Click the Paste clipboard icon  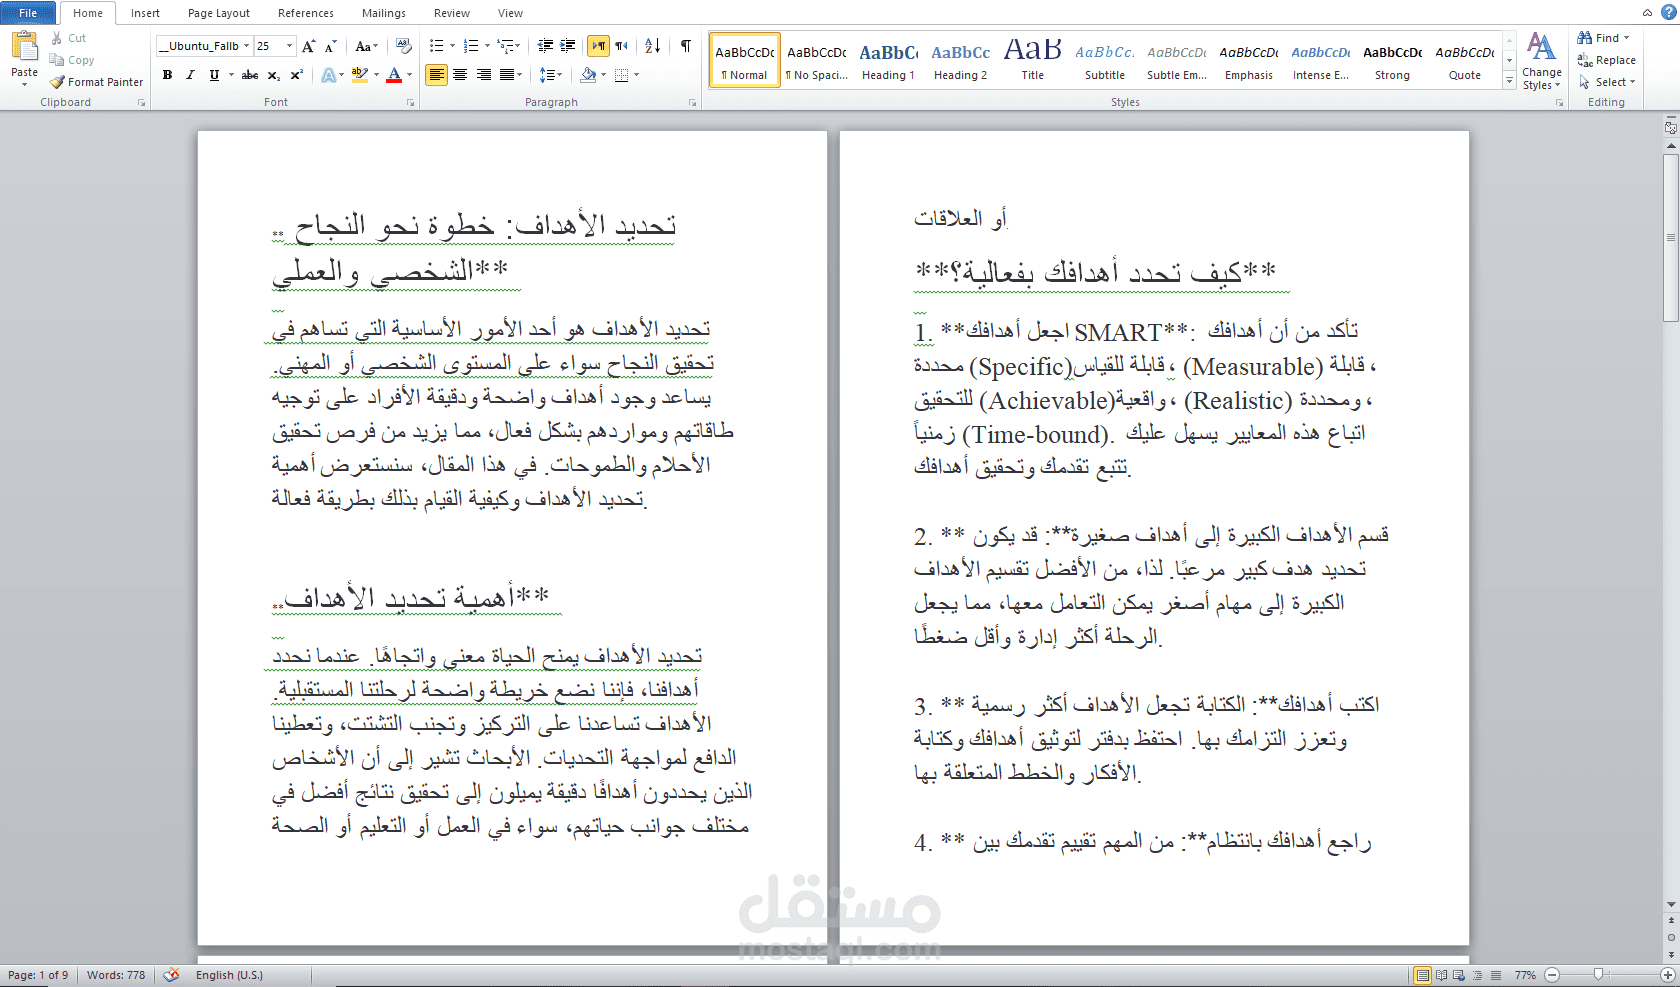coord(24,46)
